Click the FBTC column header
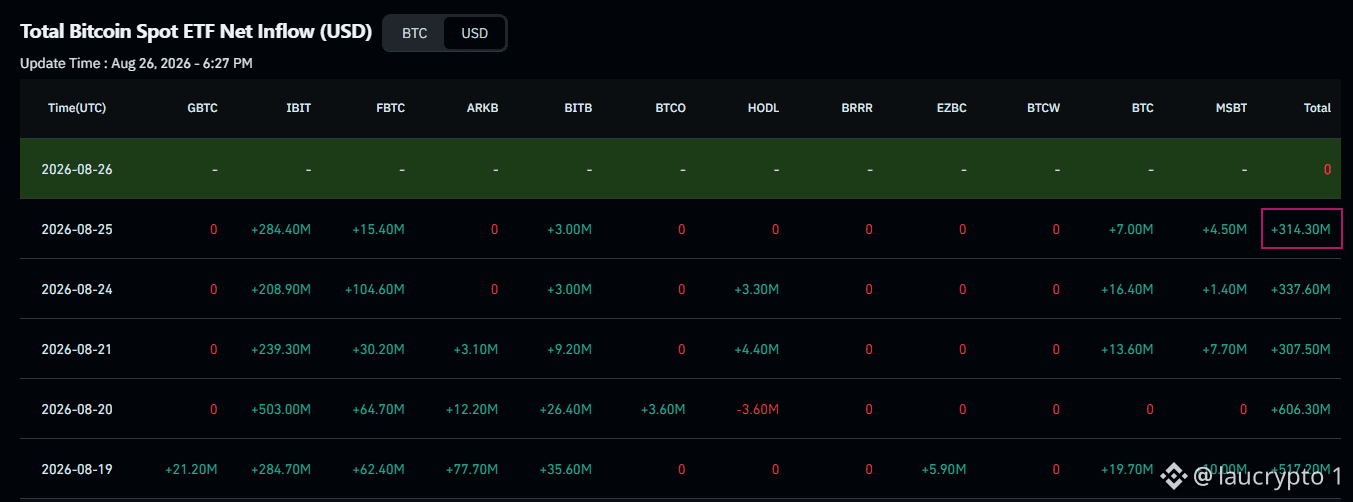1353x502 pixels. click(x=389, y=108)
